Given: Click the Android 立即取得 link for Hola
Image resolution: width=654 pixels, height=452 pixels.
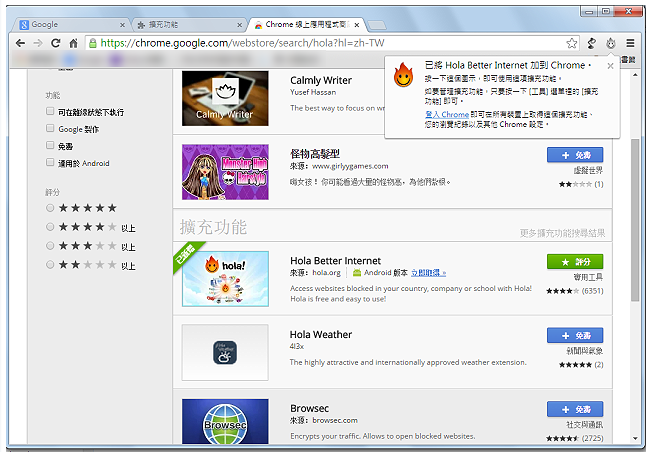Looking at the screenshot, I should coord(428,273).
